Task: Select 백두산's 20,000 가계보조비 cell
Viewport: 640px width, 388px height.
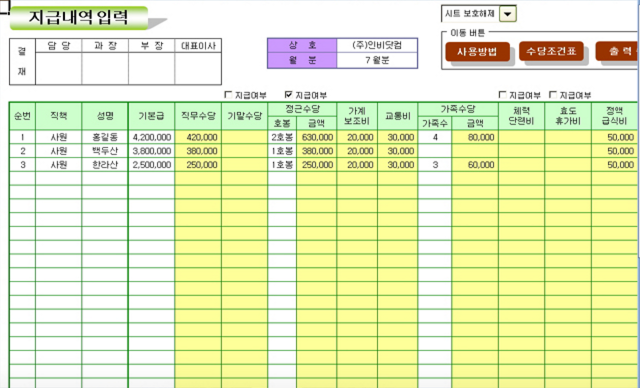Action: click(x=357, y=151)
